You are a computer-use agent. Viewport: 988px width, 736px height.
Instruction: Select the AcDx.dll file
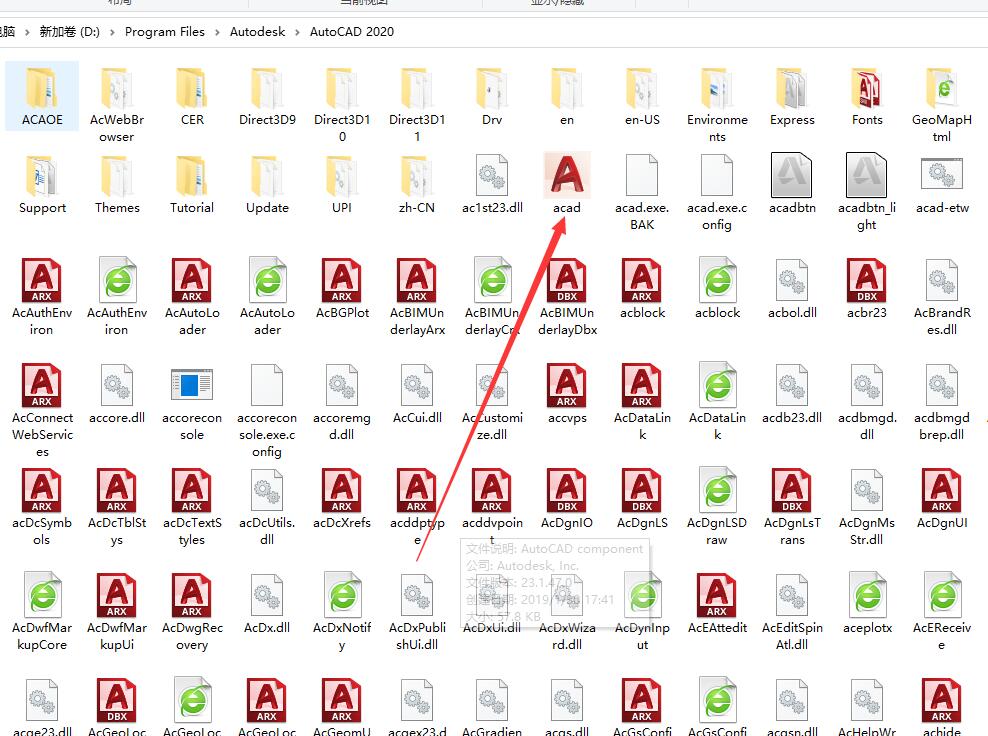coord(267,604)
